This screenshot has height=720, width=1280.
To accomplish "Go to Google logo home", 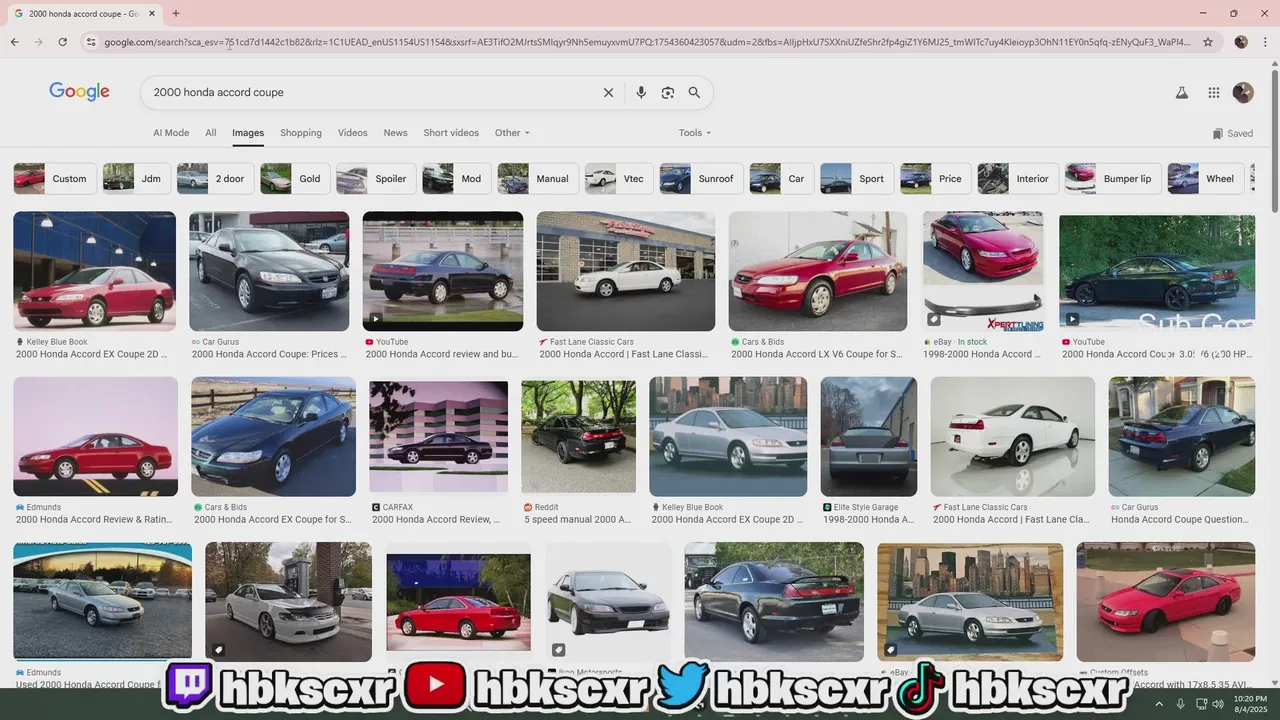I will pyautogui.click(x=79, y=92).
